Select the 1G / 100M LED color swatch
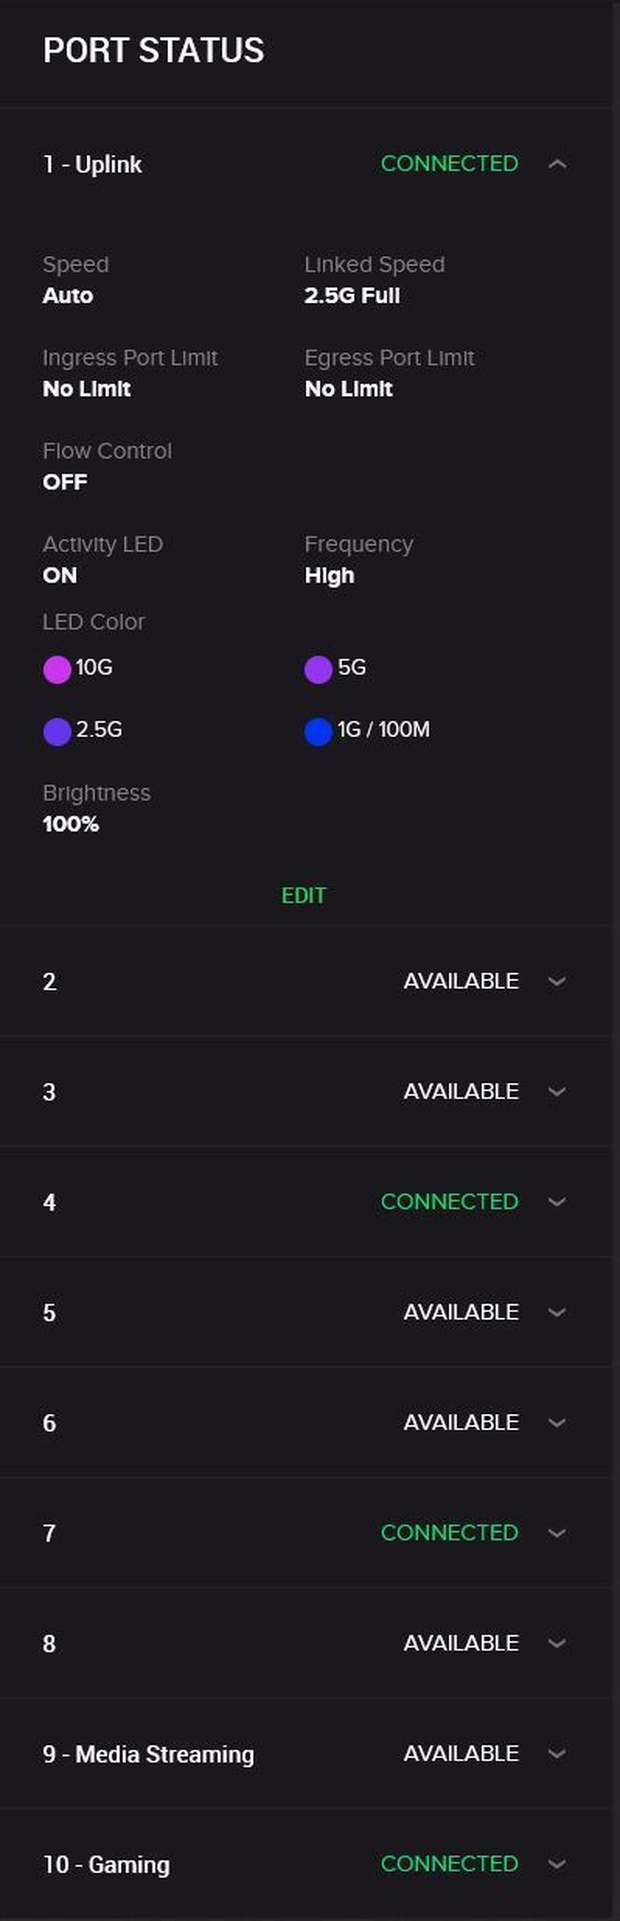 tap(318, 731)
